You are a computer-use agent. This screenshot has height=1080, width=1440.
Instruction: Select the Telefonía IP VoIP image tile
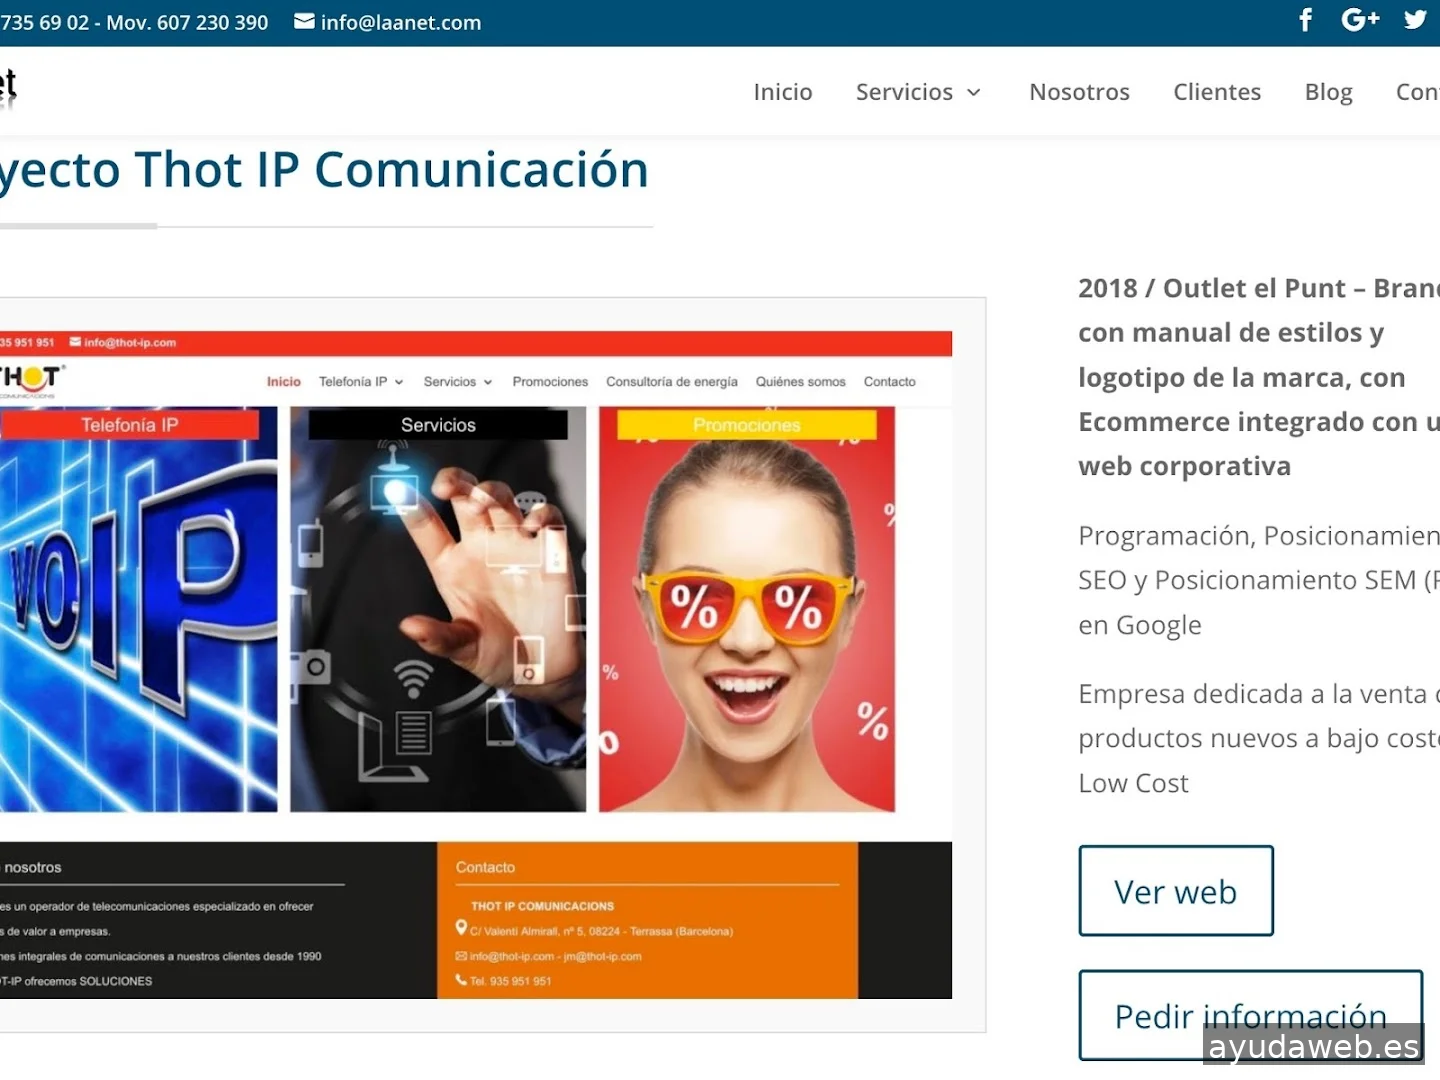pyautogui.click(x=138, y=609)
